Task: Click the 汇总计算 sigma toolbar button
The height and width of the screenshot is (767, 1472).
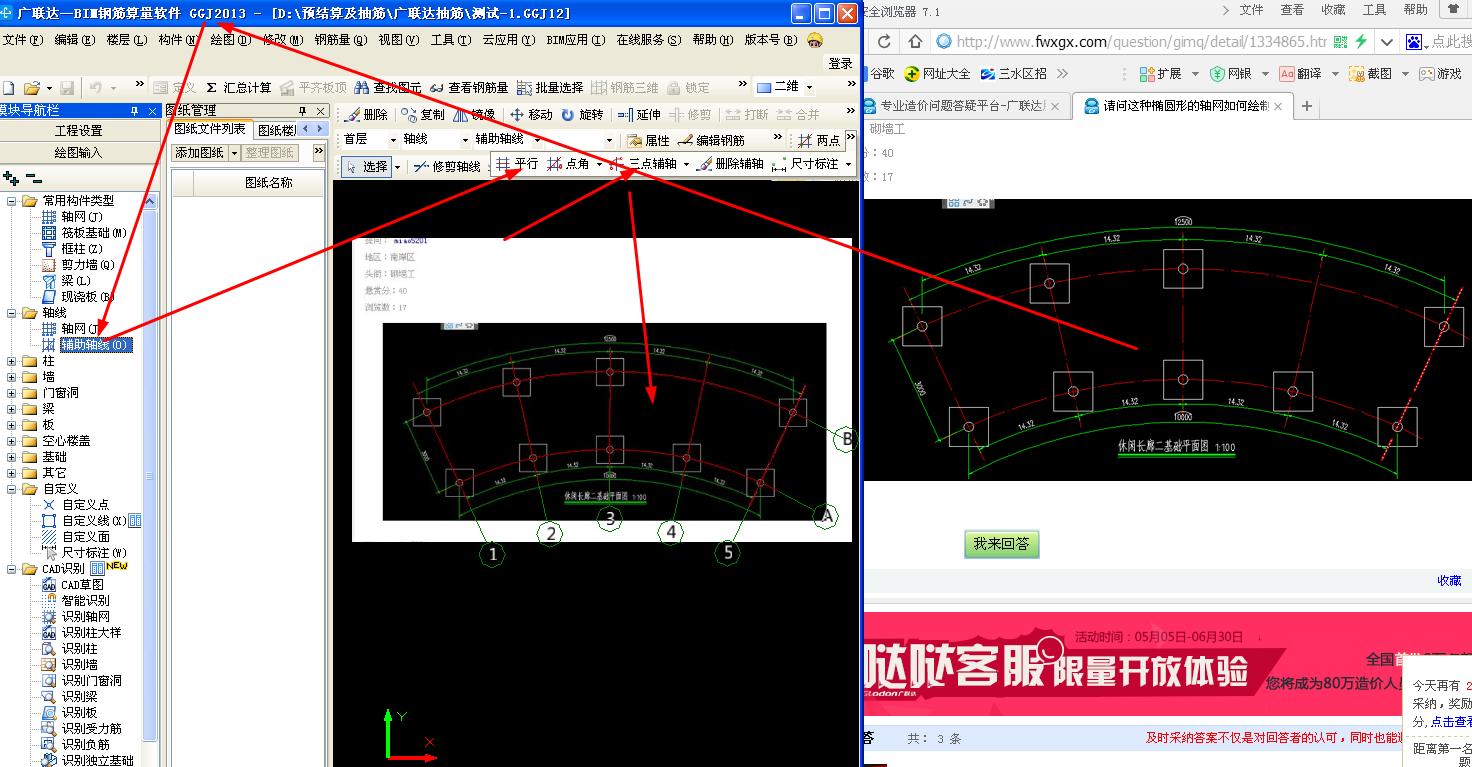Action: (x=238, y=88)
